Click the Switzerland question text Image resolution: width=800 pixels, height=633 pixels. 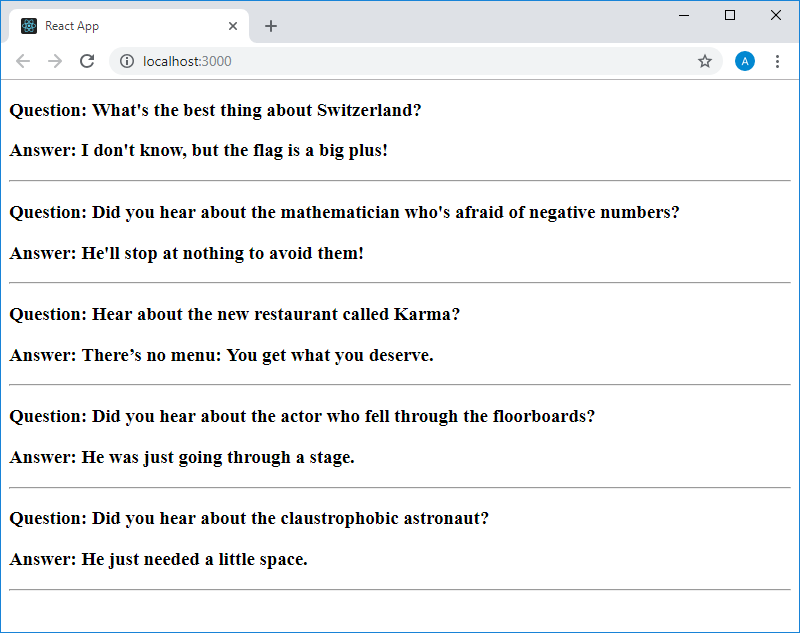[215, 110]
